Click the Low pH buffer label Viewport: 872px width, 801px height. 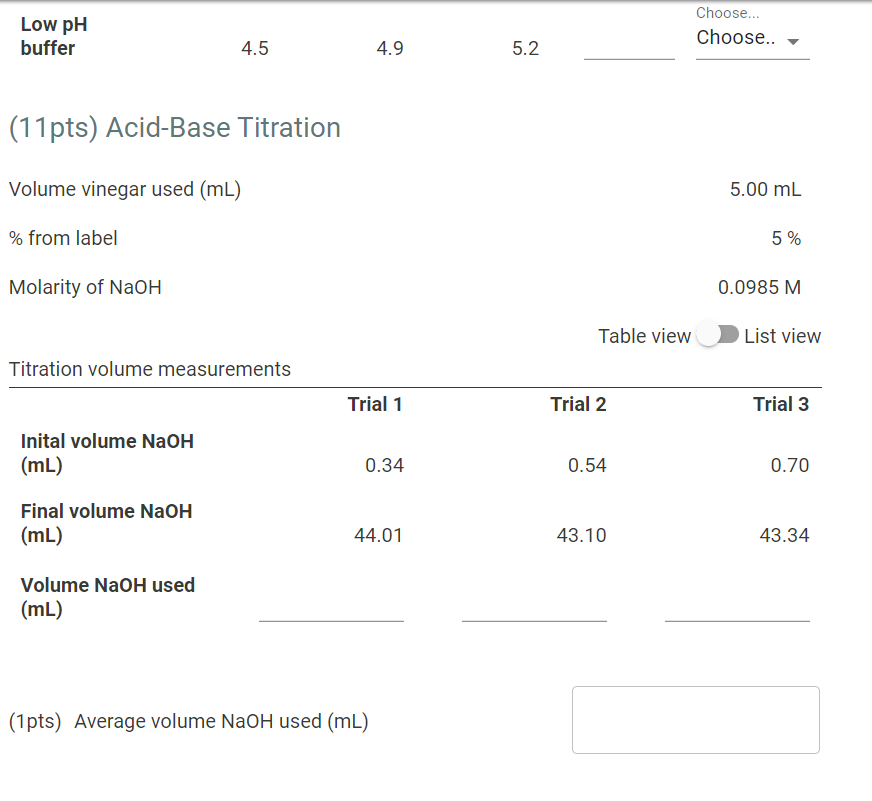pos(53,36)
